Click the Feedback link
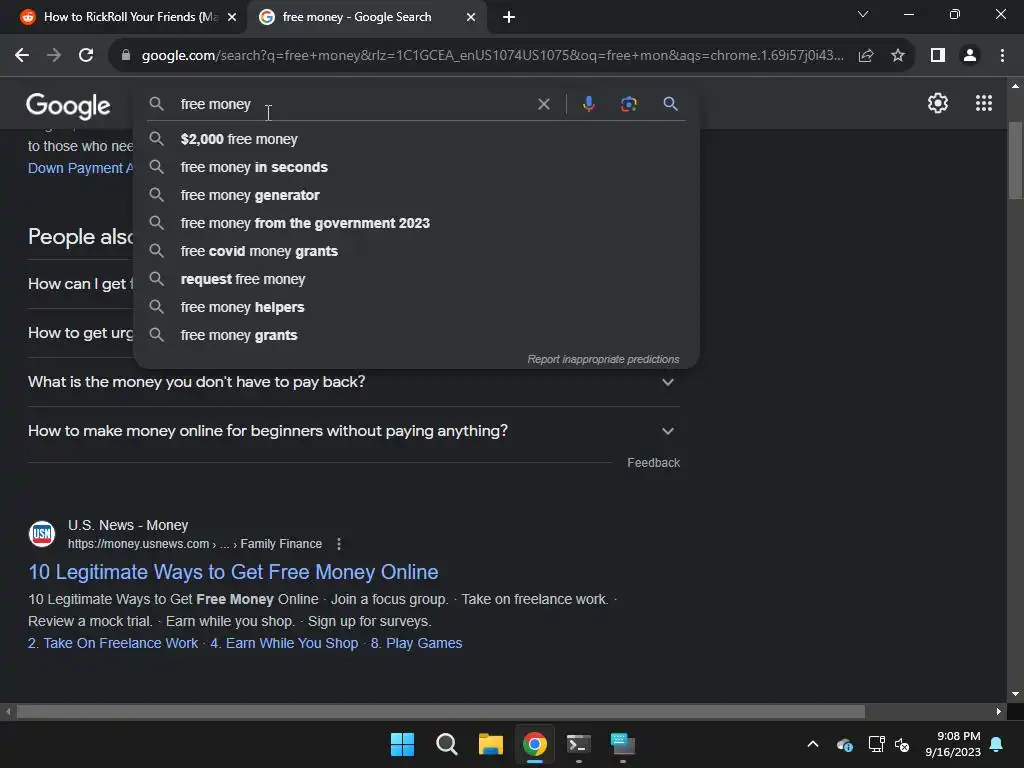The height and width of the screenshot is (768, 1024). [x=653, y=463]
